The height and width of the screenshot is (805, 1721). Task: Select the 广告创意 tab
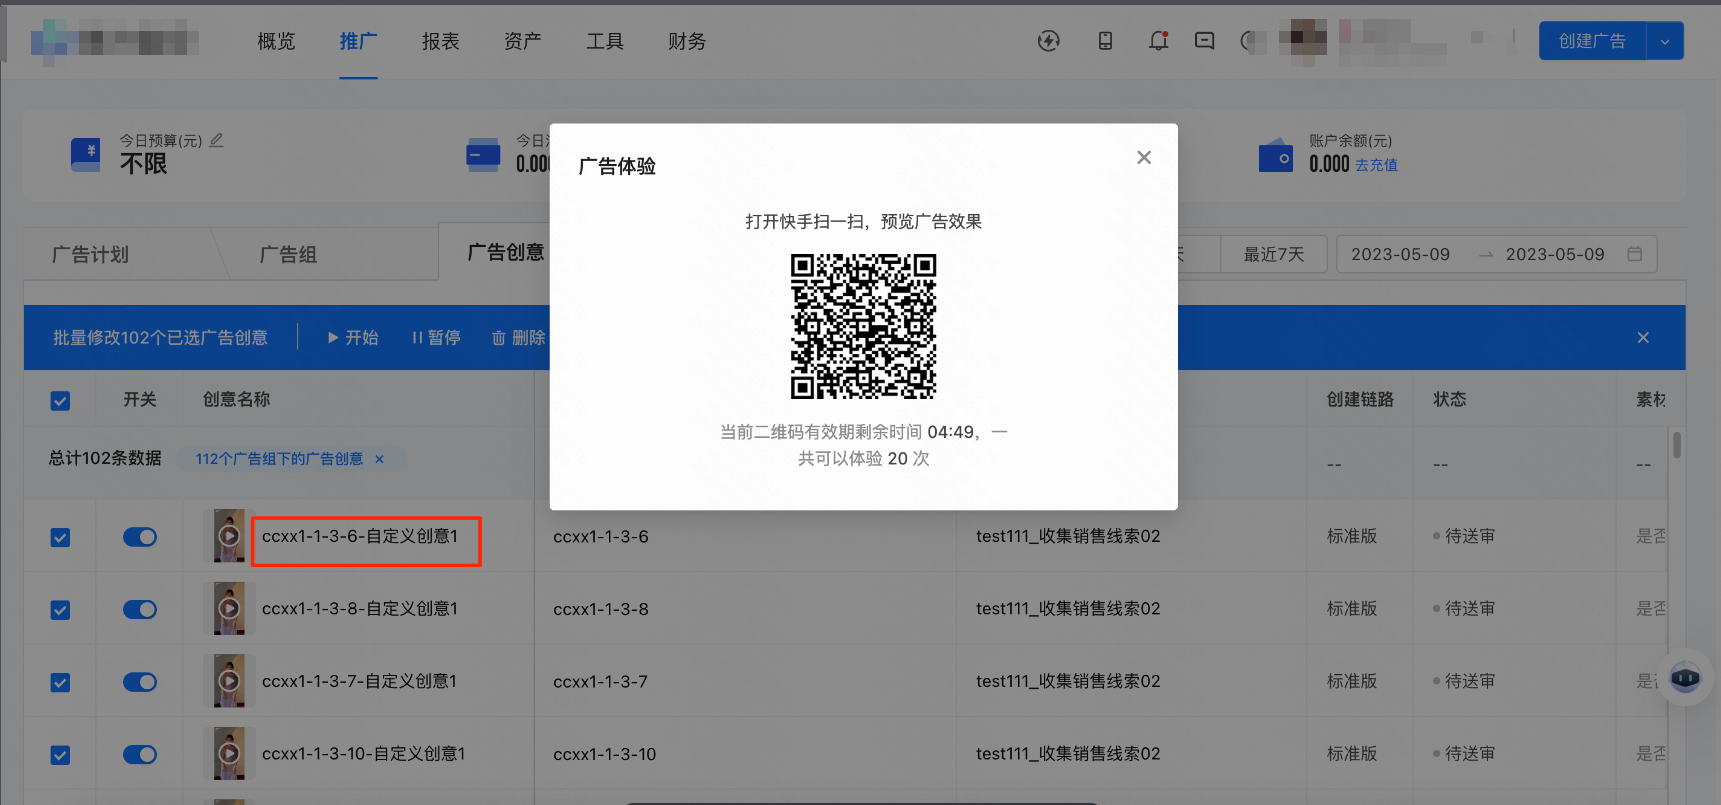[506, 252]
